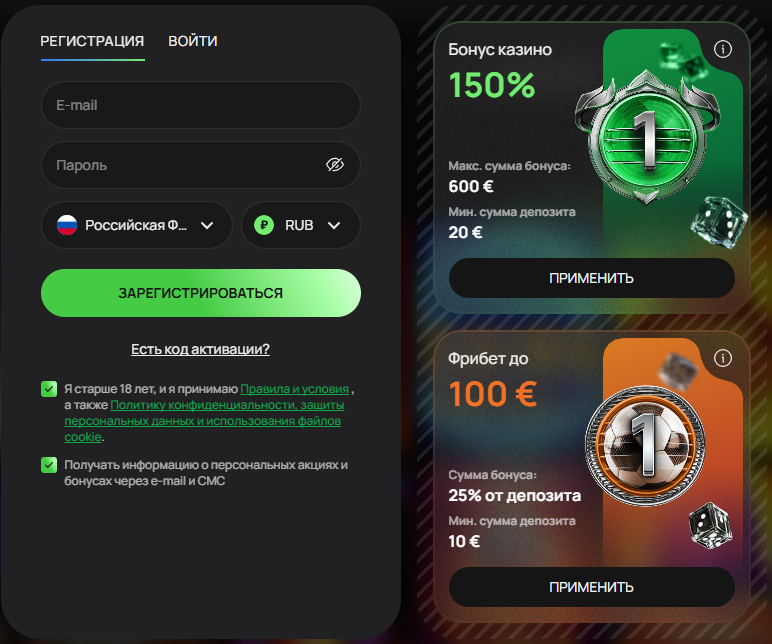Viewport: 772px width, 644px height.
Task: Click the freebet info icon
Action: point(722,358)
